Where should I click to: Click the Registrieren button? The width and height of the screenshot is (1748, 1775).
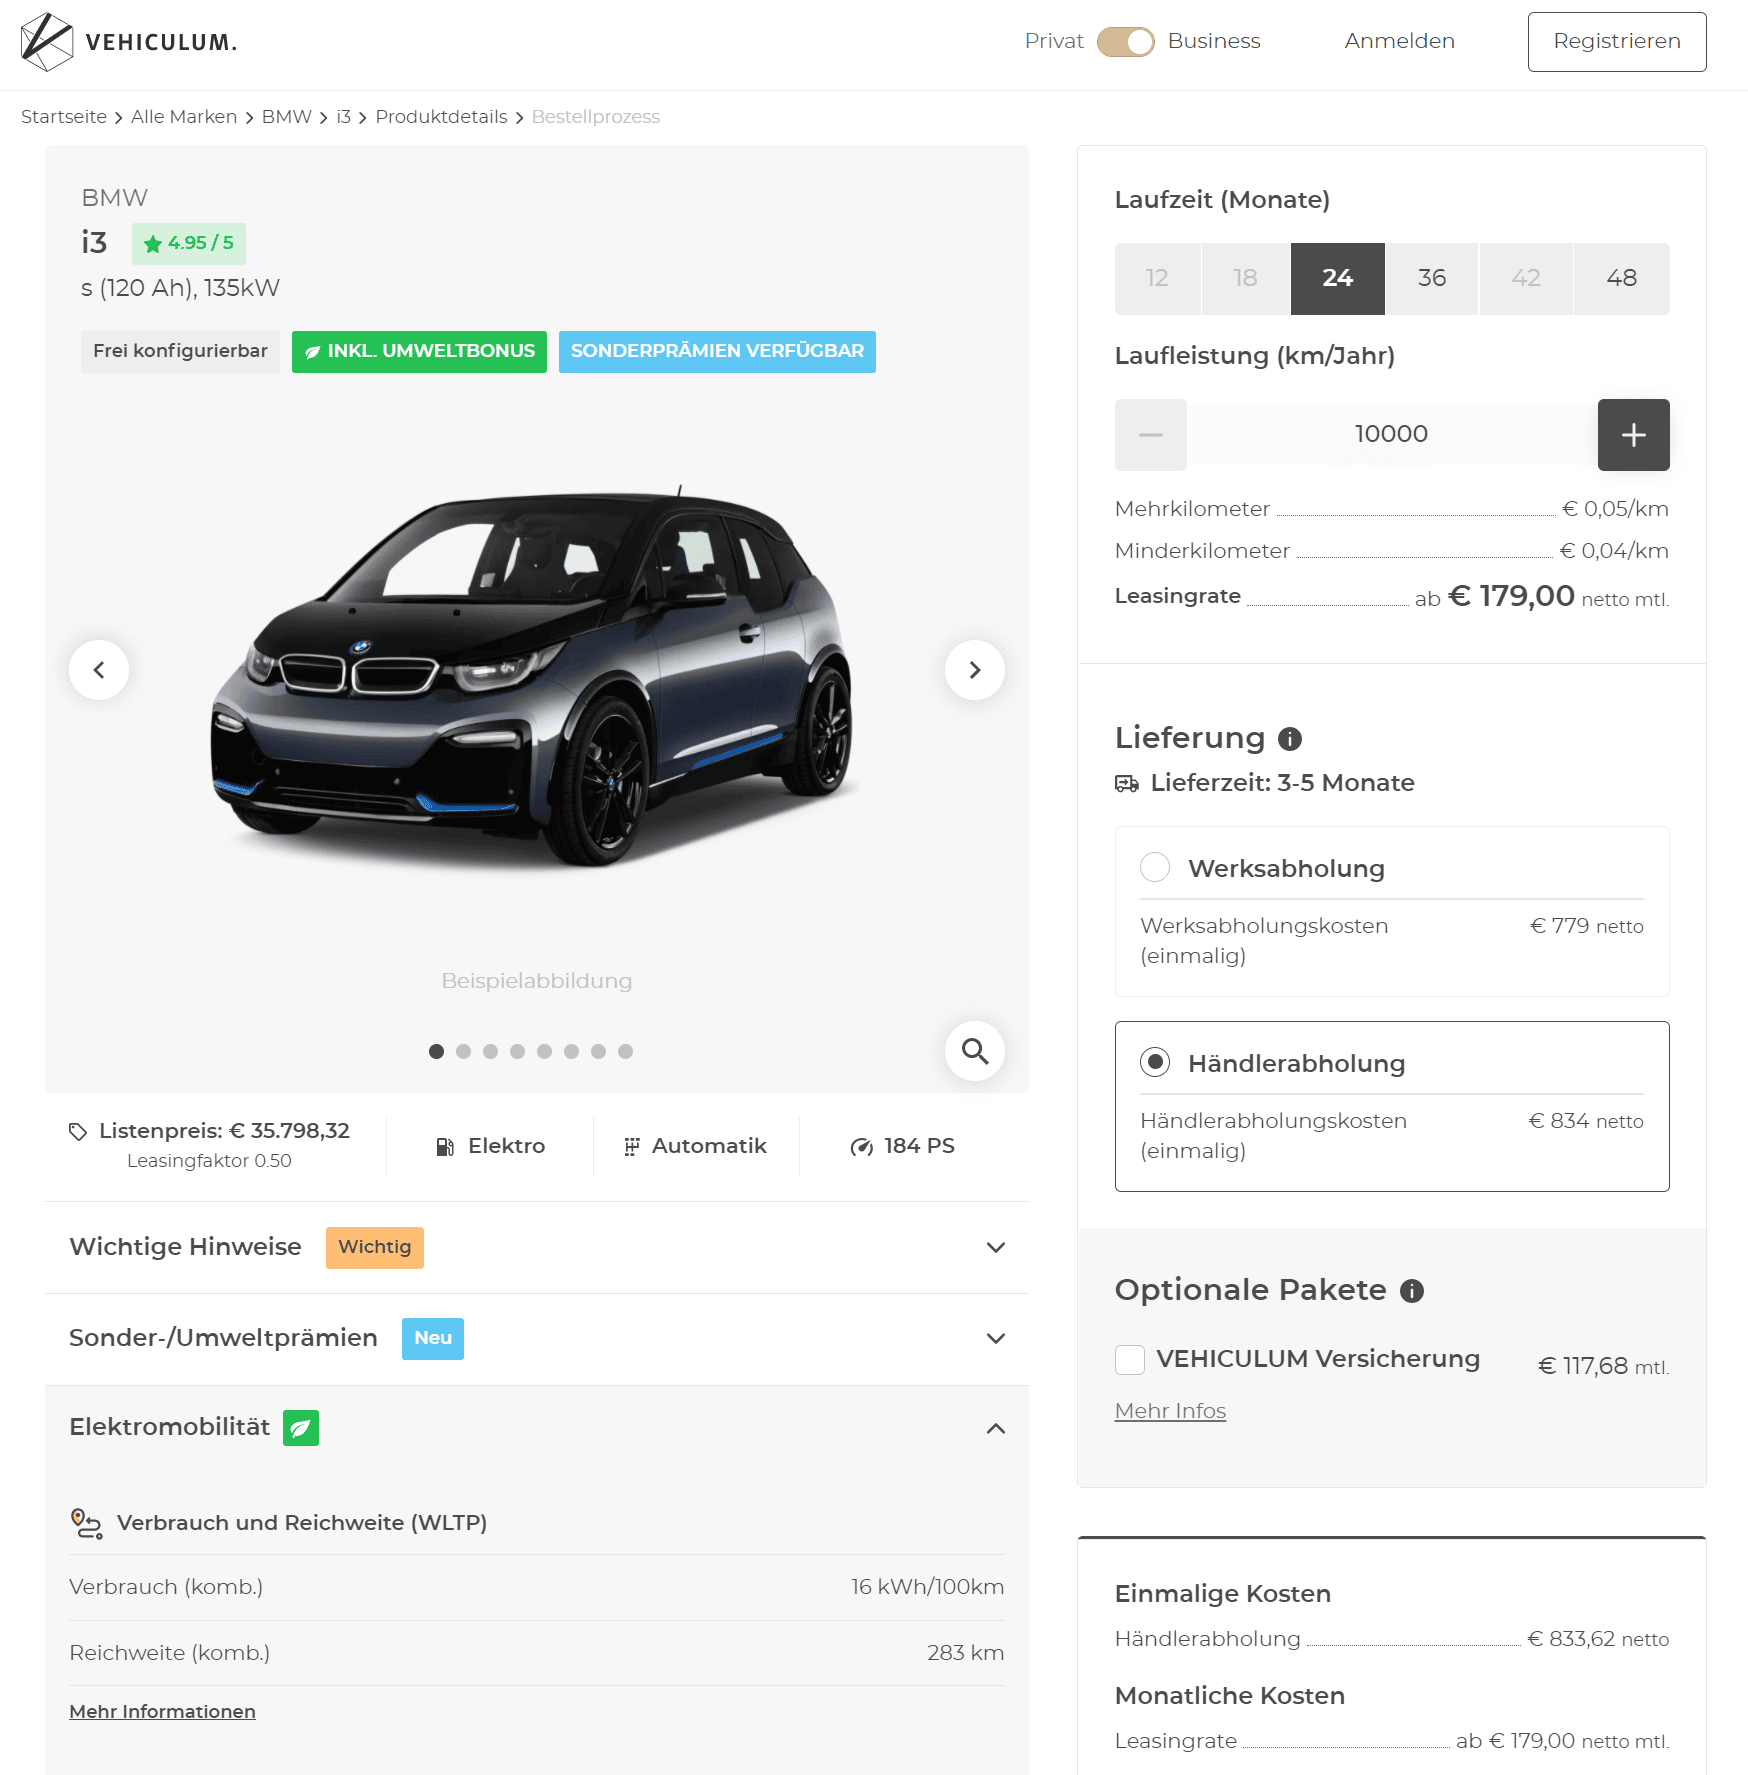tap(1616, 42)
